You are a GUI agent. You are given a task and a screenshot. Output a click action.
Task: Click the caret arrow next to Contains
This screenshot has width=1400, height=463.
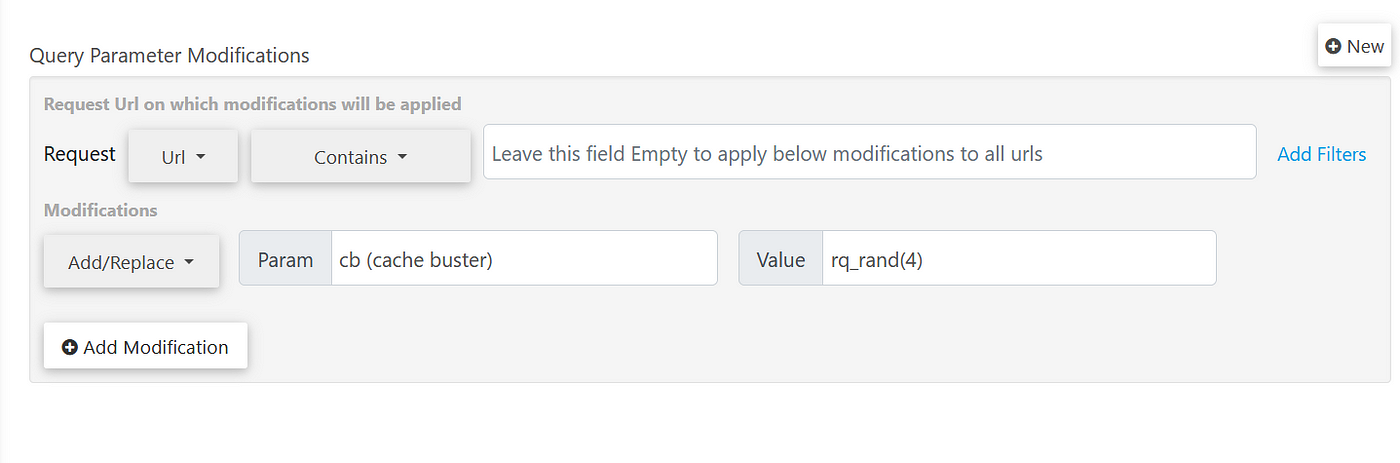(402, 157)
